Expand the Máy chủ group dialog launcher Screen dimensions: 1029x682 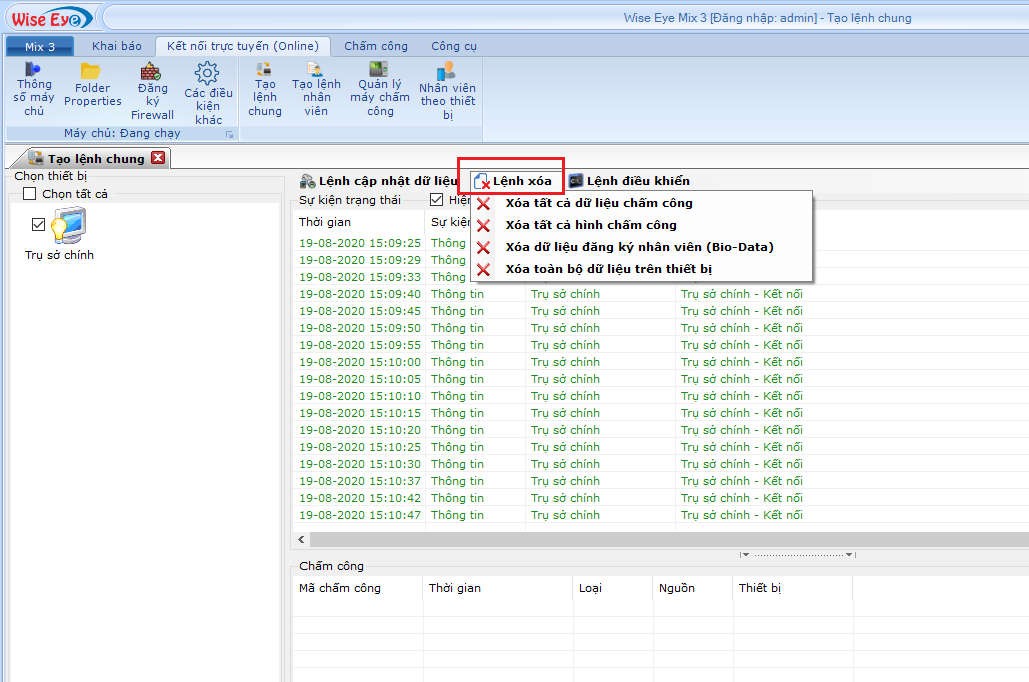pyautogui.click(x=229, y=134)
